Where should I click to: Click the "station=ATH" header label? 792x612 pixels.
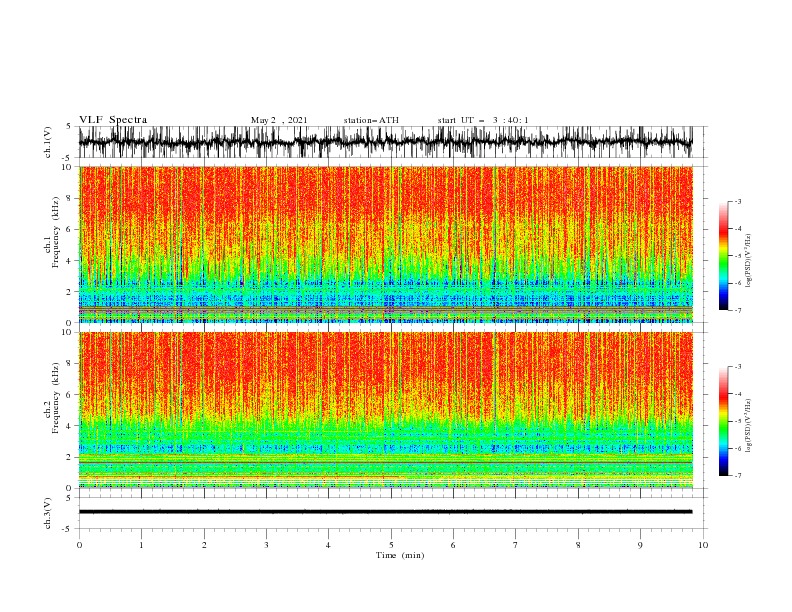pos(371,120)
